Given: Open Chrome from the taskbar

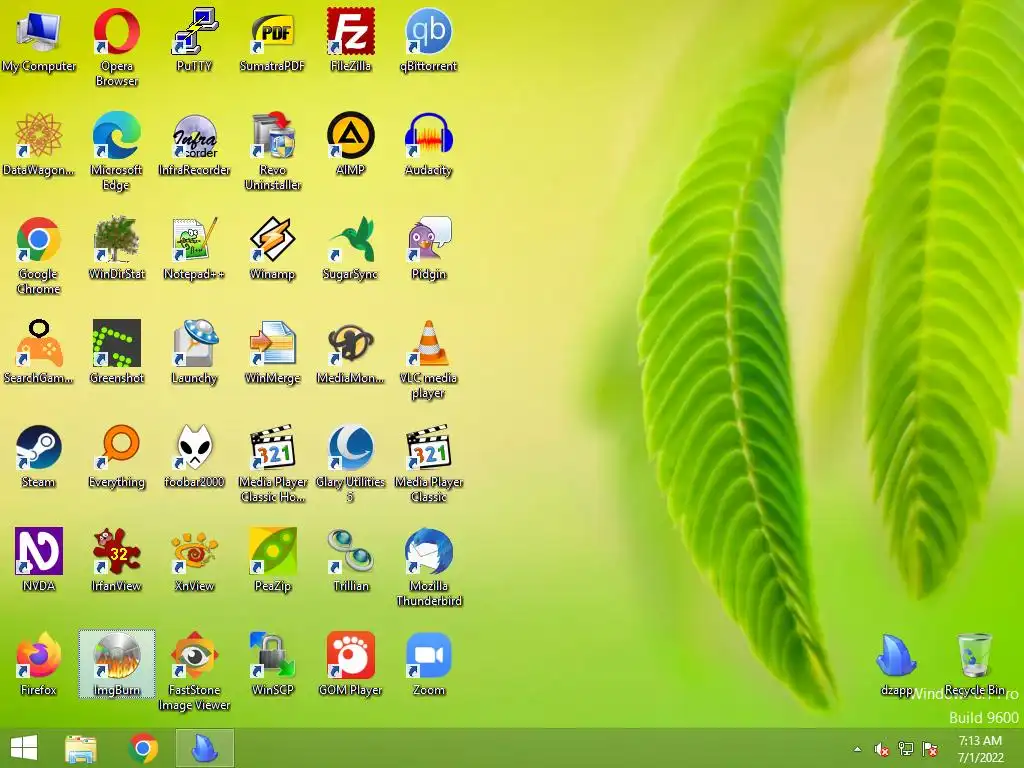Looking at the screenshot, I should [x=143, y=748].
